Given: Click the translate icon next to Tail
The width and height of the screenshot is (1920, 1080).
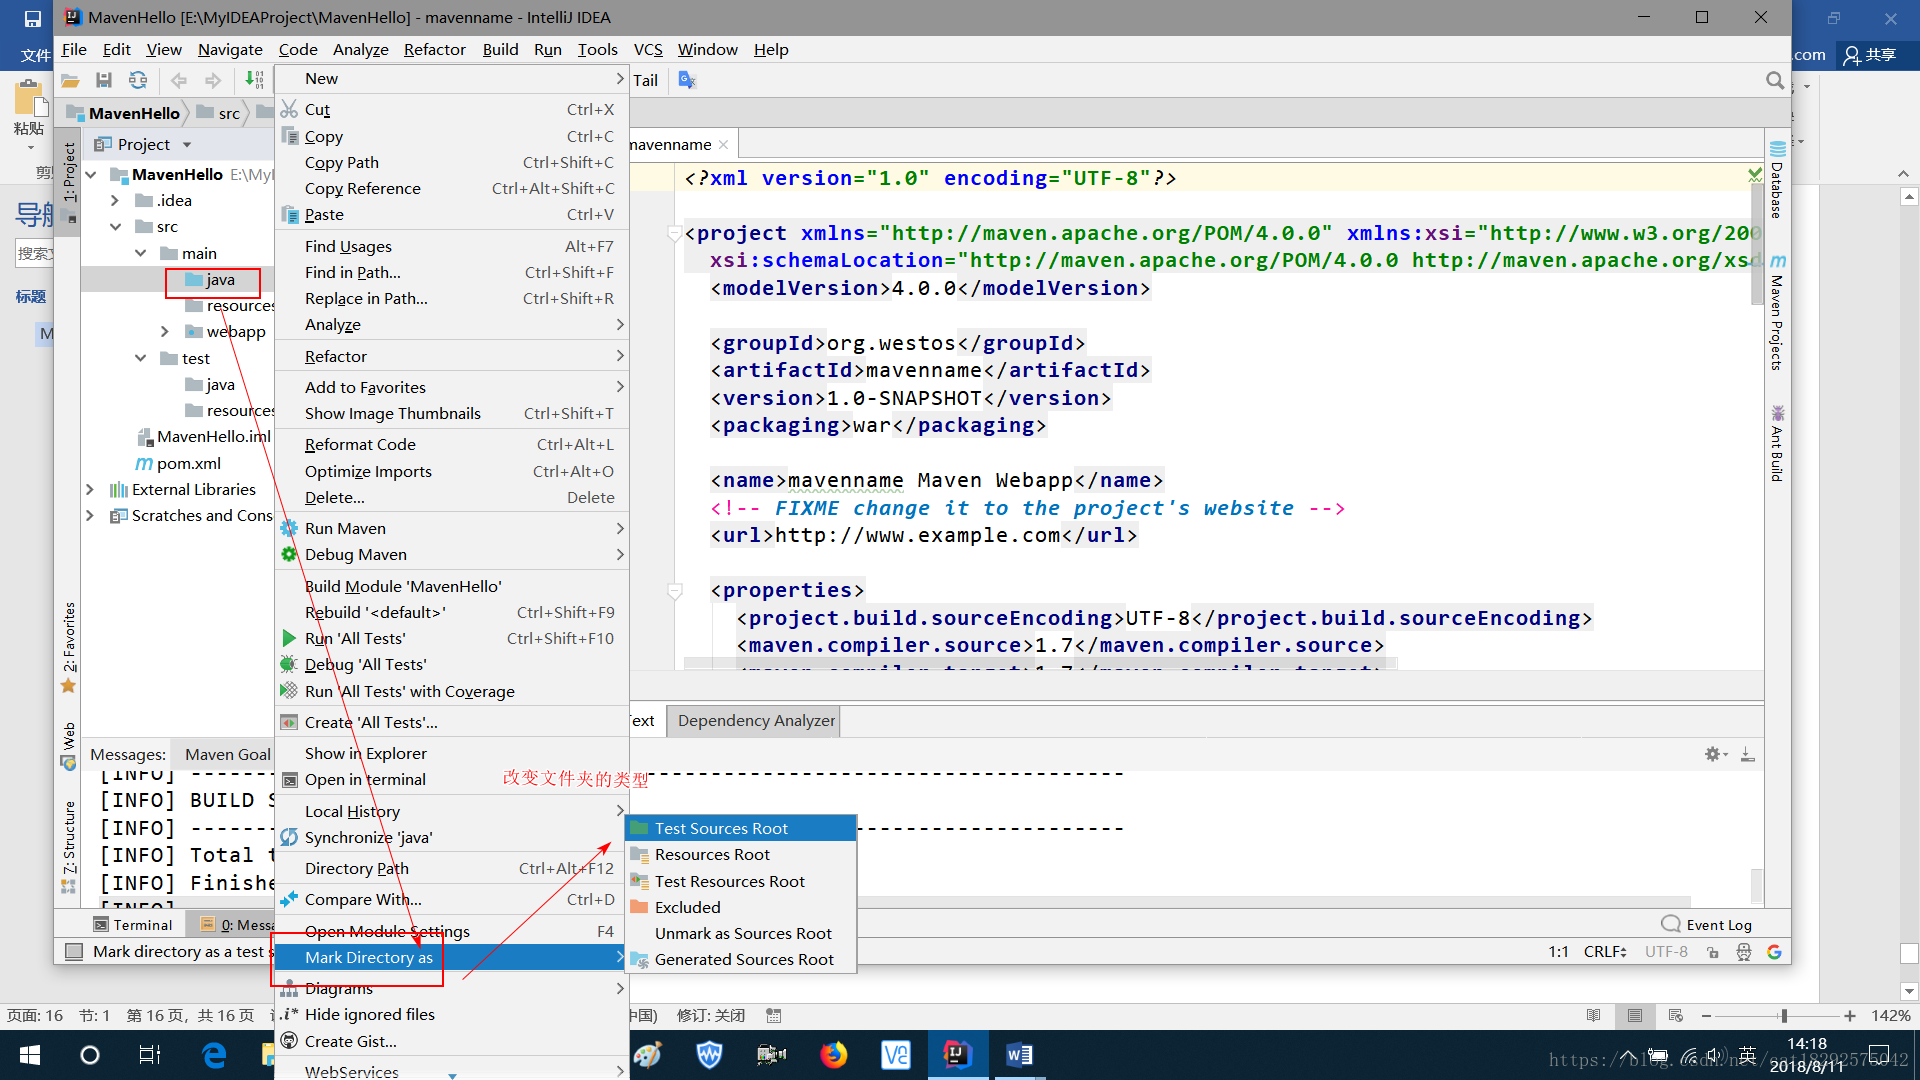Looking at the screenshot, I should click(x=687, y=80).
